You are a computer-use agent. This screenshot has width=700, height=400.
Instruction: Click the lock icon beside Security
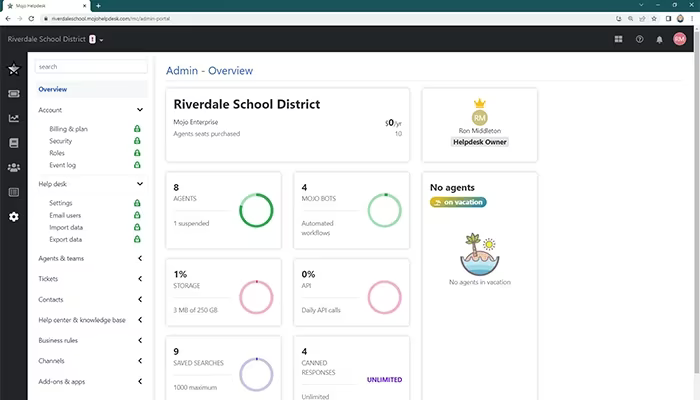click(x=137, y=141)
